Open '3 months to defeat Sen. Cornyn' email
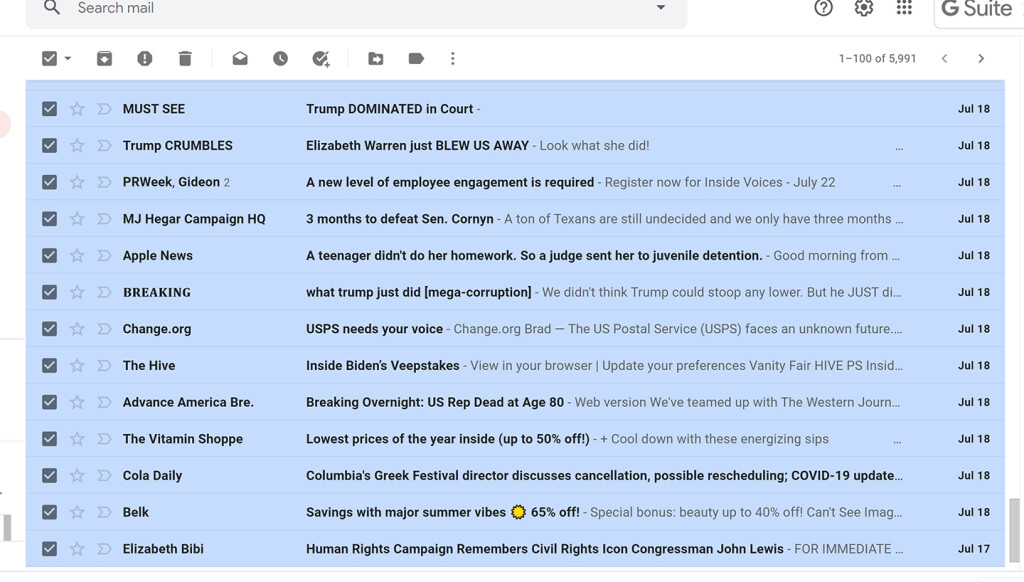The height and width of the screenshot is (582, 1024). [400, 219]
